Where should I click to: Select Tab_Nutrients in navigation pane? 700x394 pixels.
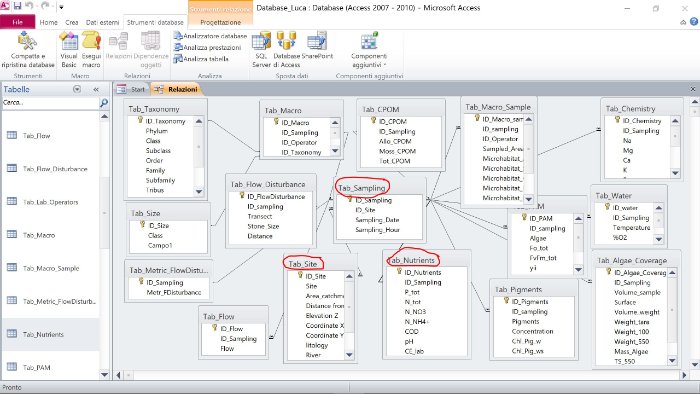coord(43,334)
